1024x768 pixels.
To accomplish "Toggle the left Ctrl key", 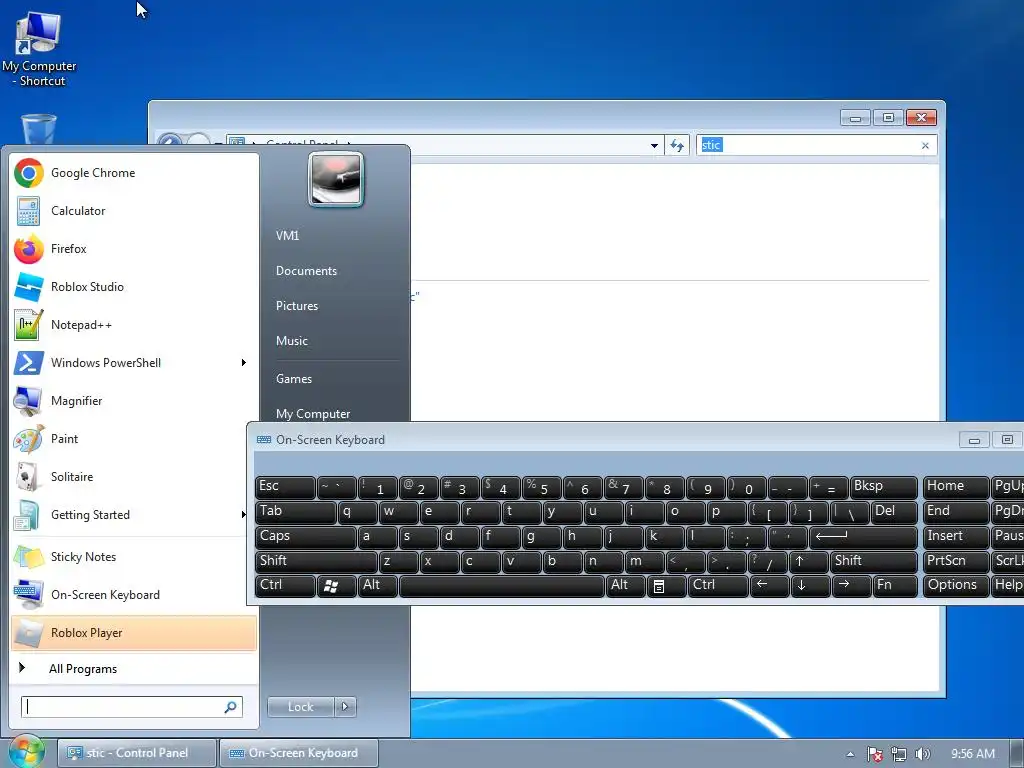I will [285, 585].
